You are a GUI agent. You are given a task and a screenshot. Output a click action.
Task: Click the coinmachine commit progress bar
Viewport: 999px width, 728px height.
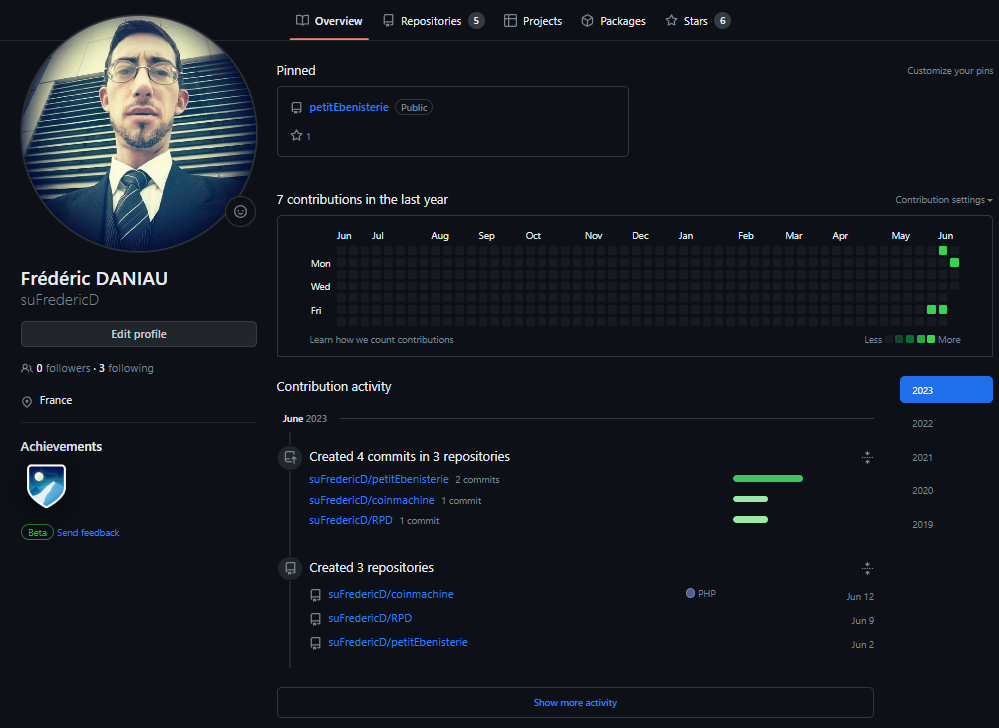click(x=751, y=499)
